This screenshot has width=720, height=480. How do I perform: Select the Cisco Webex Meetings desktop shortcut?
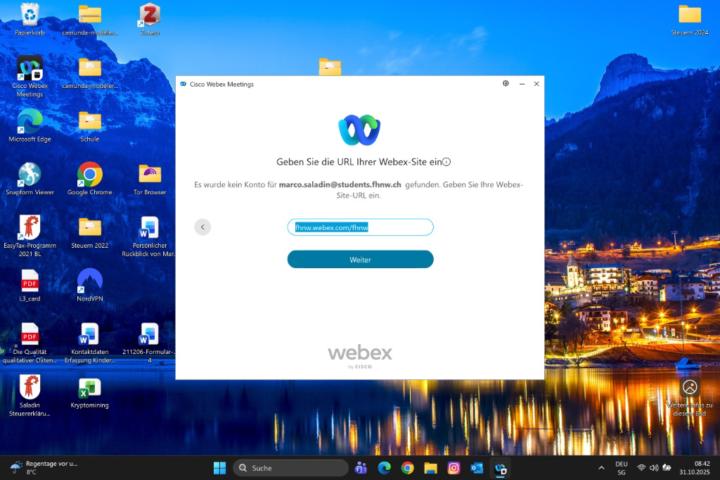point(30,76)
